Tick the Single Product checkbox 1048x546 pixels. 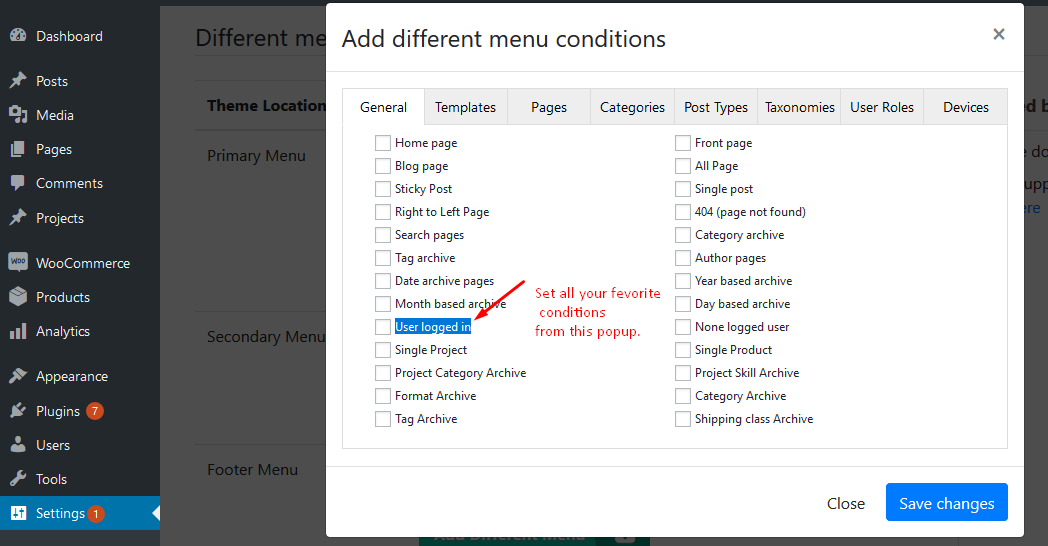(x=682, y=350)
